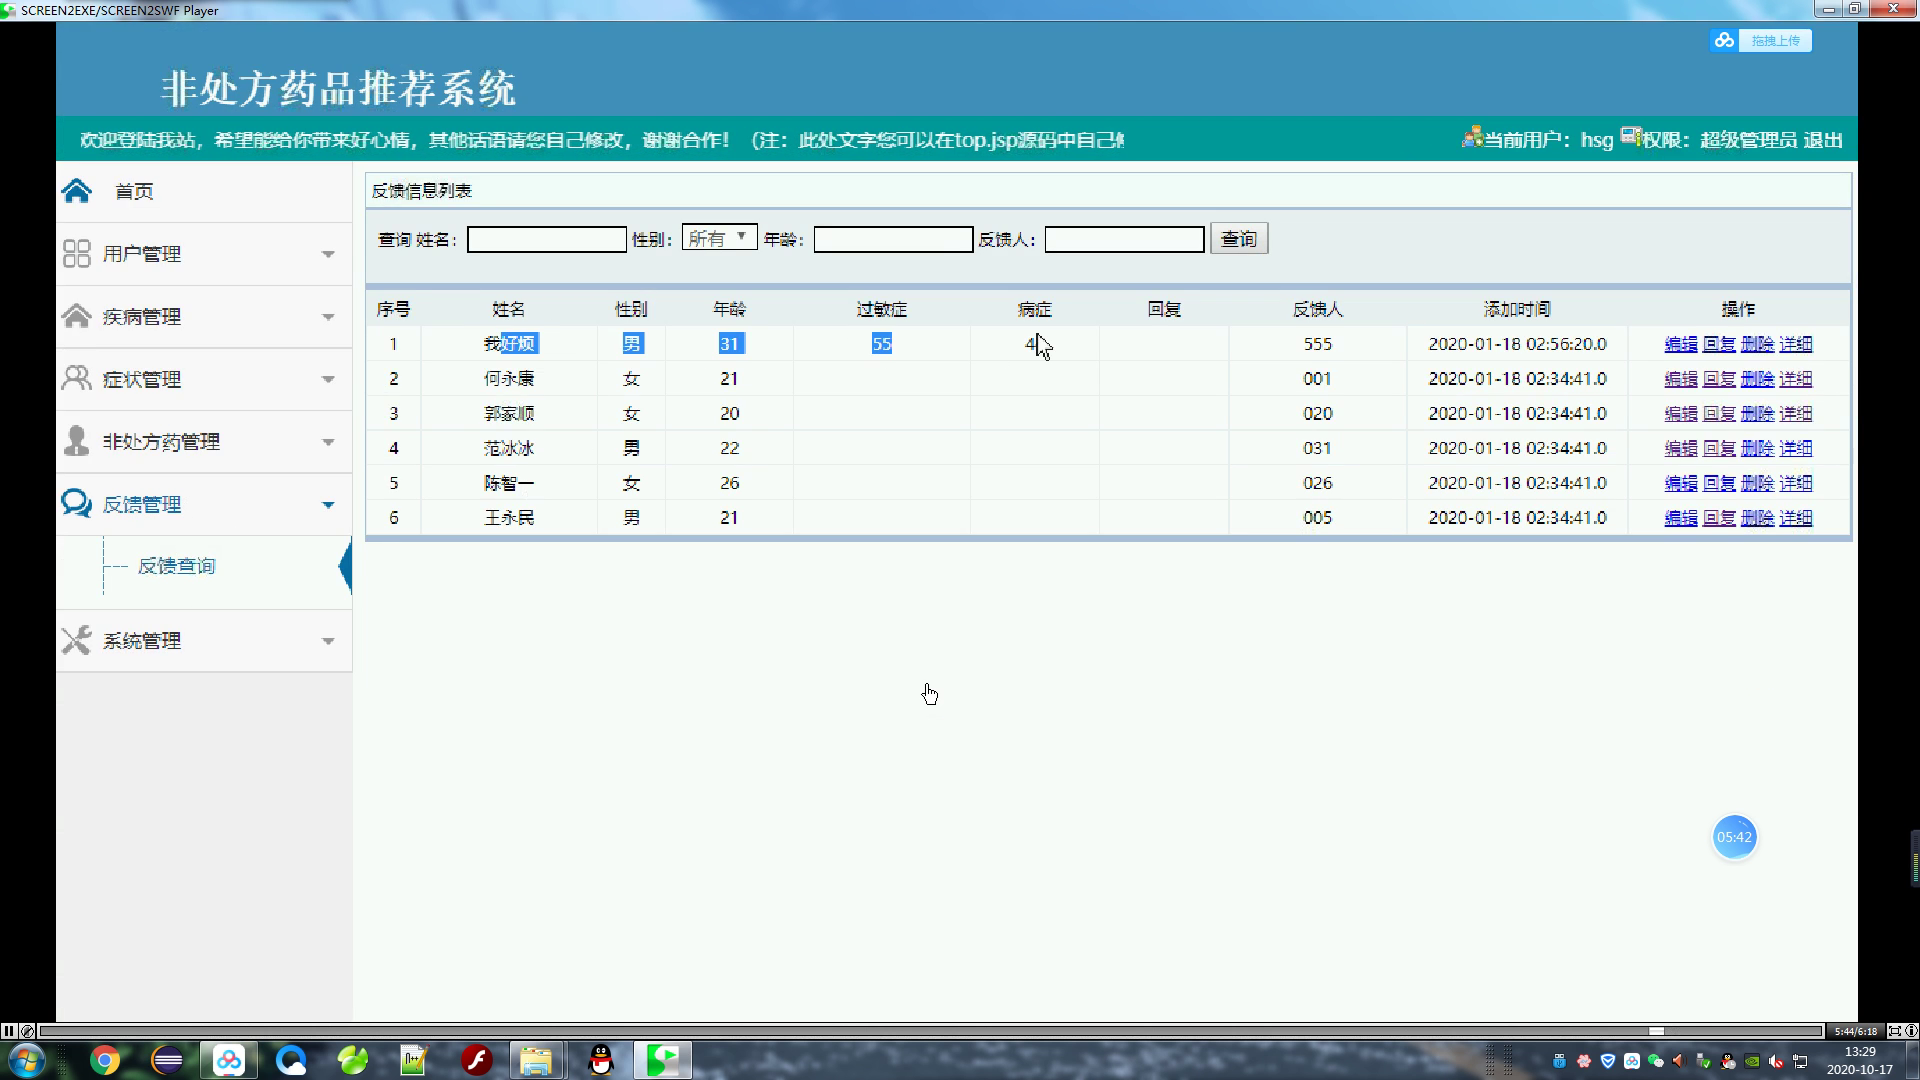This screenshot has width=1920, height=1080.
Task: Select 用户管理 menu label
Action: [x=142, y=254]
